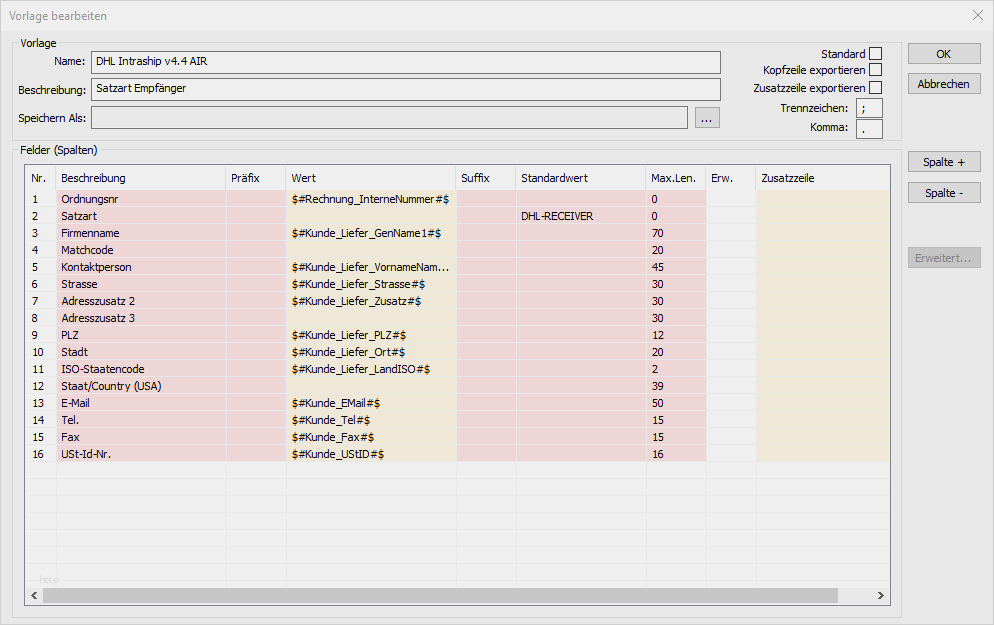
Task: Select the PLZ description cell
Action: pos(141,335)
